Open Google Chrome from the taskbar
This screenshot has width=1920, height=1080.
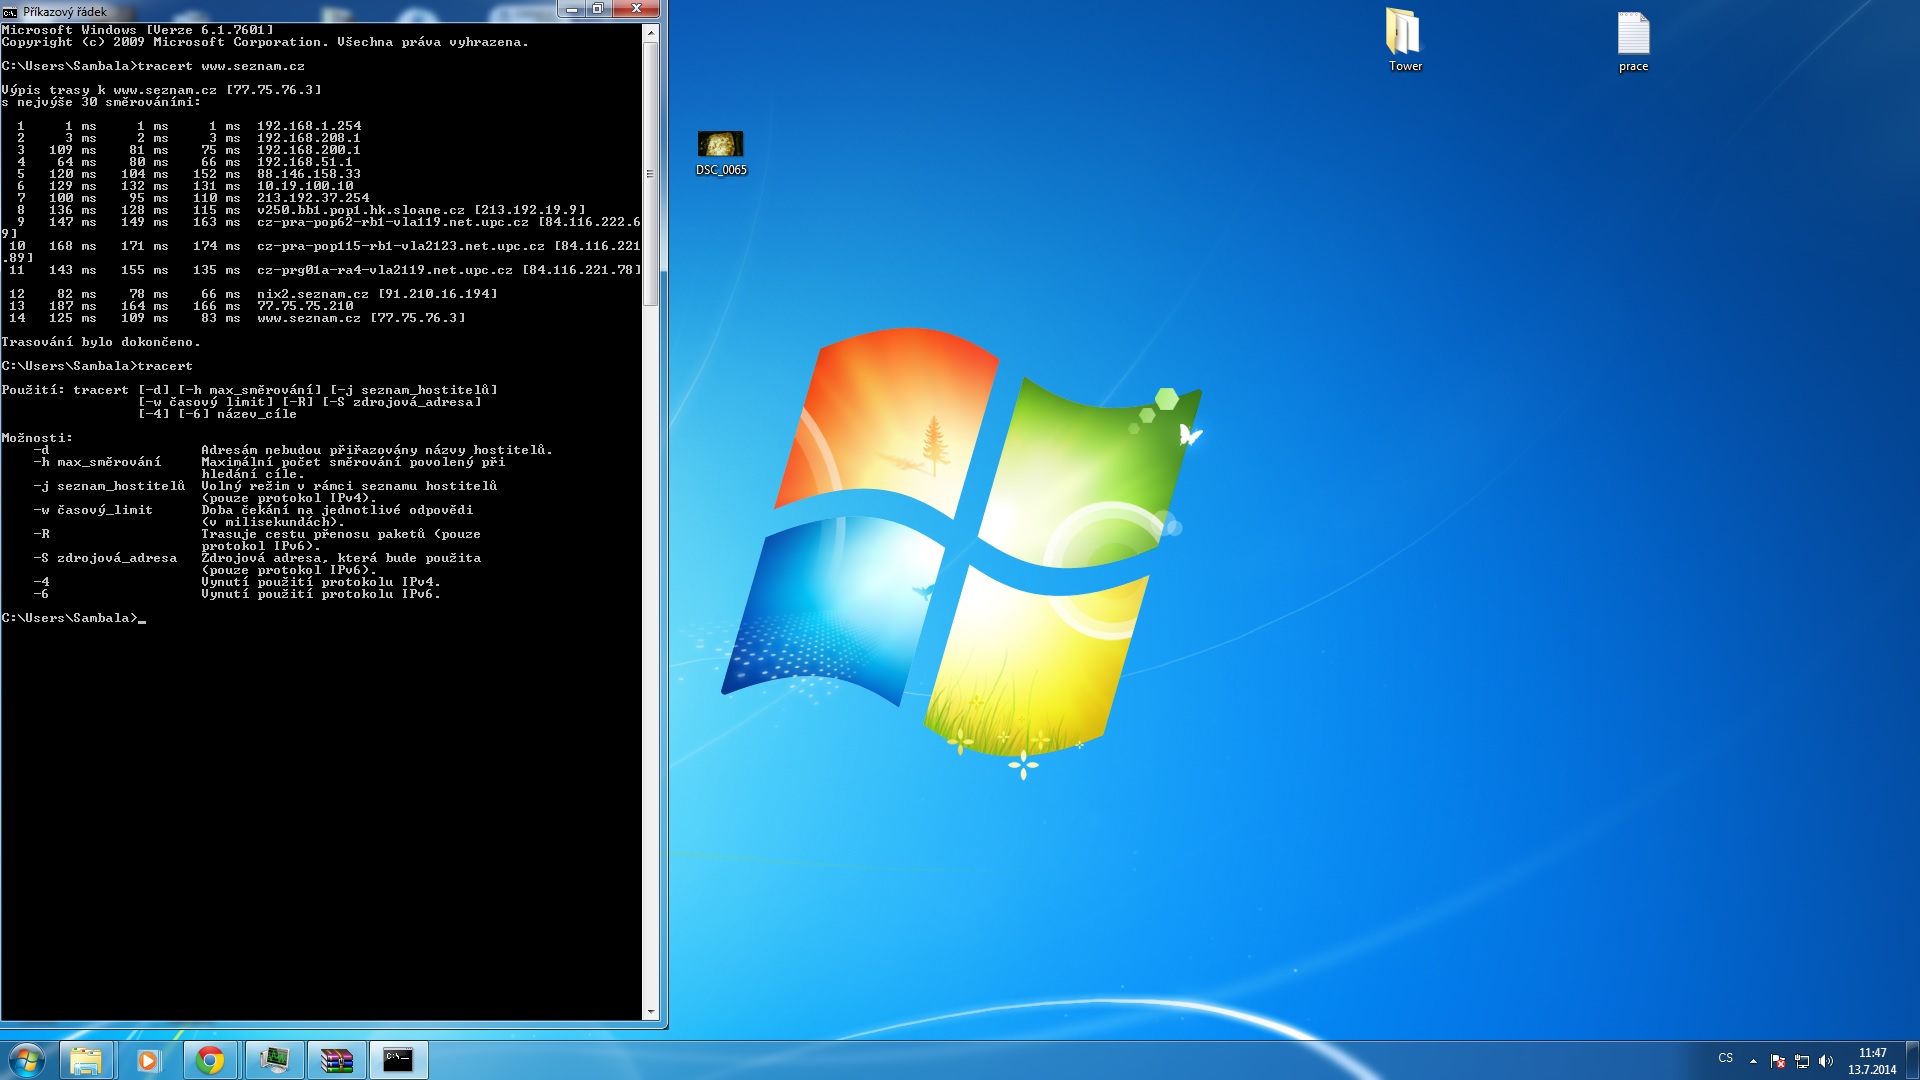(210, 1060)
